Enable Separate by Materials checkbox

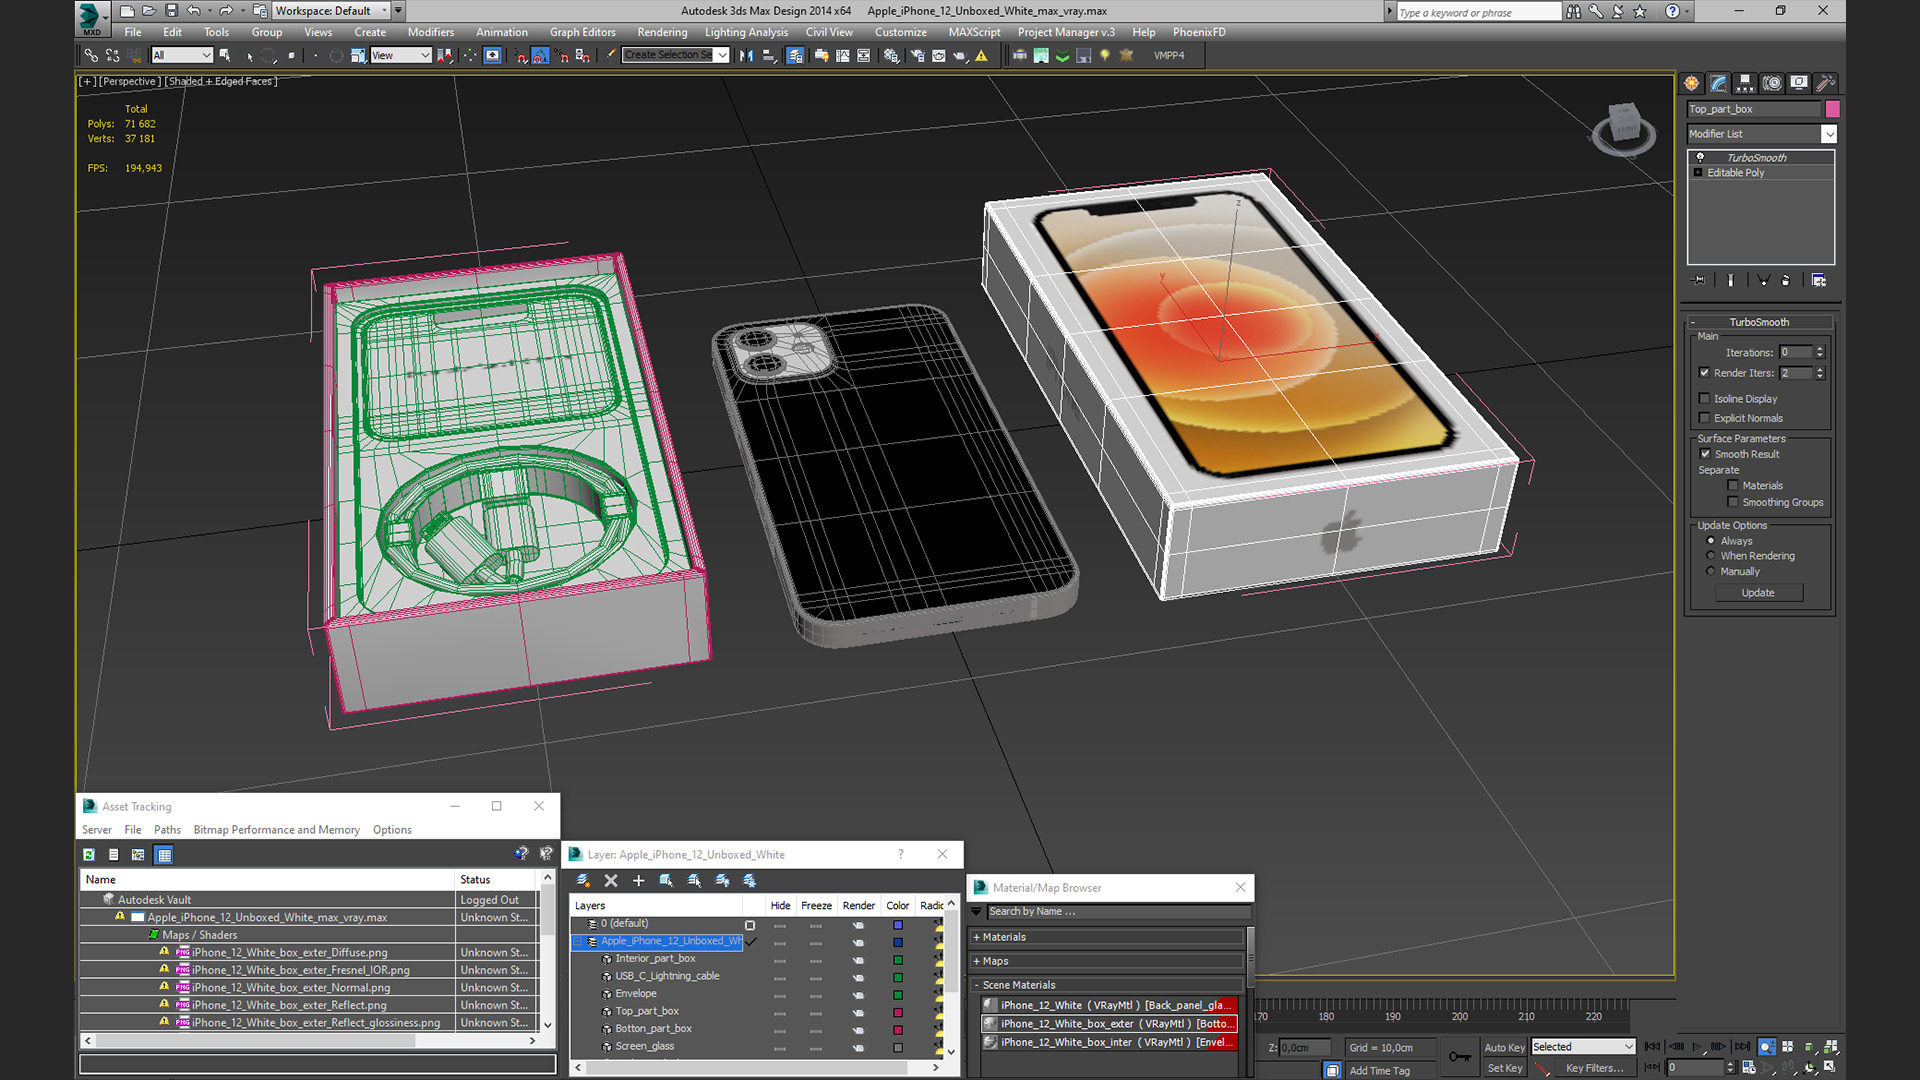pos(1733,486)
